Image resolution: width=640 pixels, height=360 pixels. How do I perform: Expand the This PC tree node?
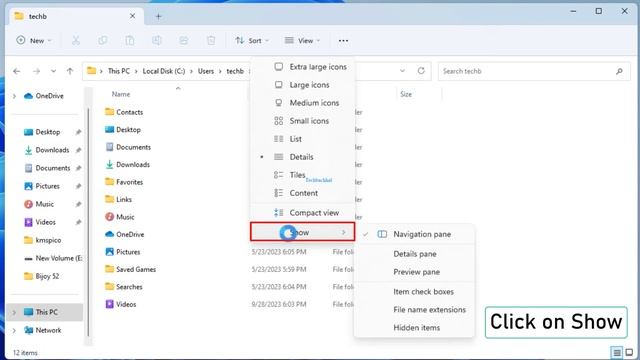(14, 312)
